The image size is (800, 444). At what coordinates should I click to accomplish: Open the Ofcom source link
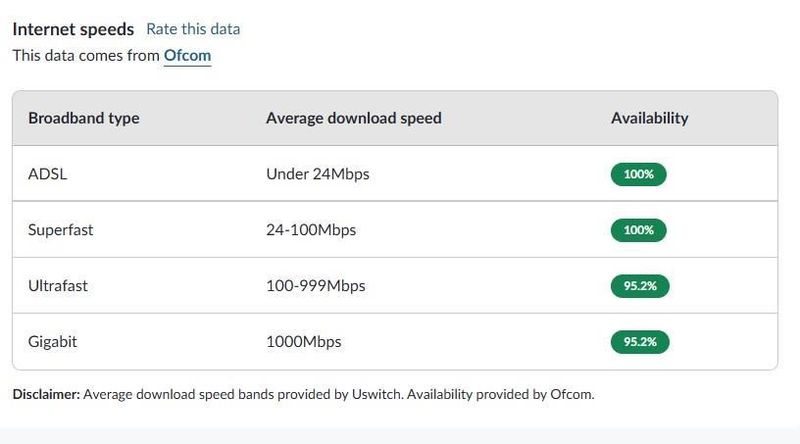point(187,56)
